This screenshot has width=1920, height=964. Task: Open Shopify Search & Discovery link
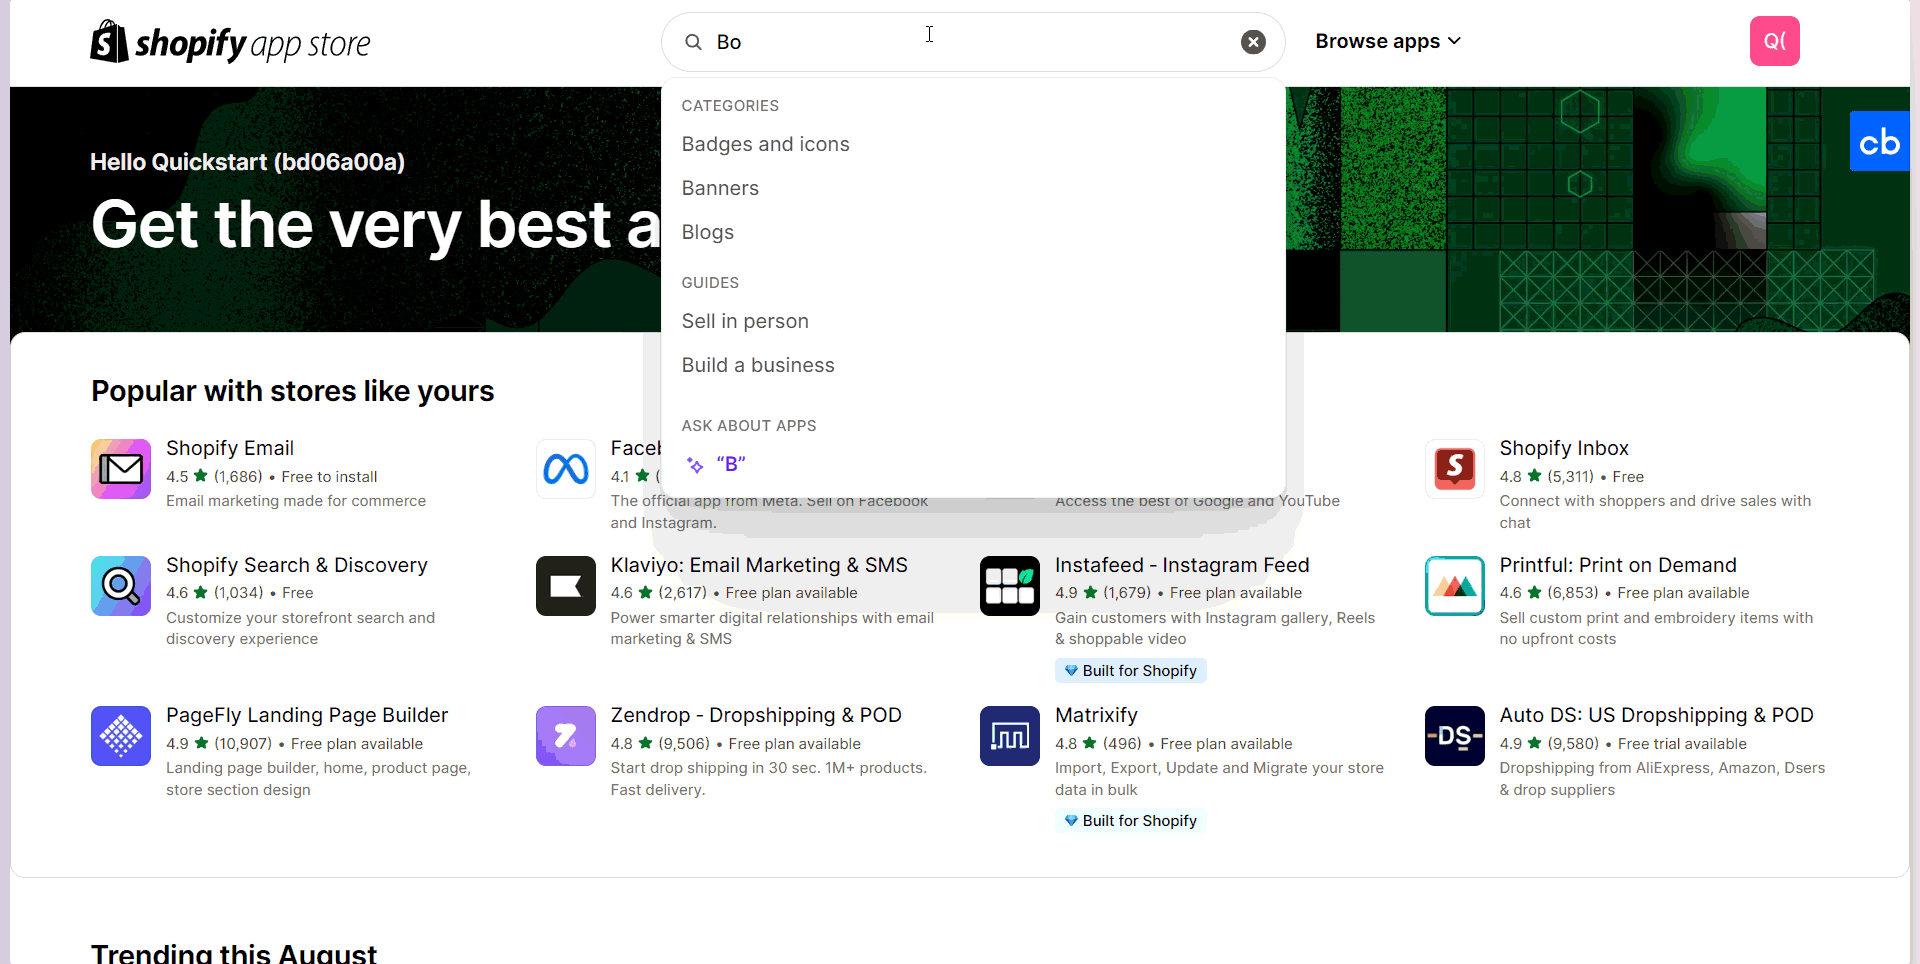[x=297, y=565]
